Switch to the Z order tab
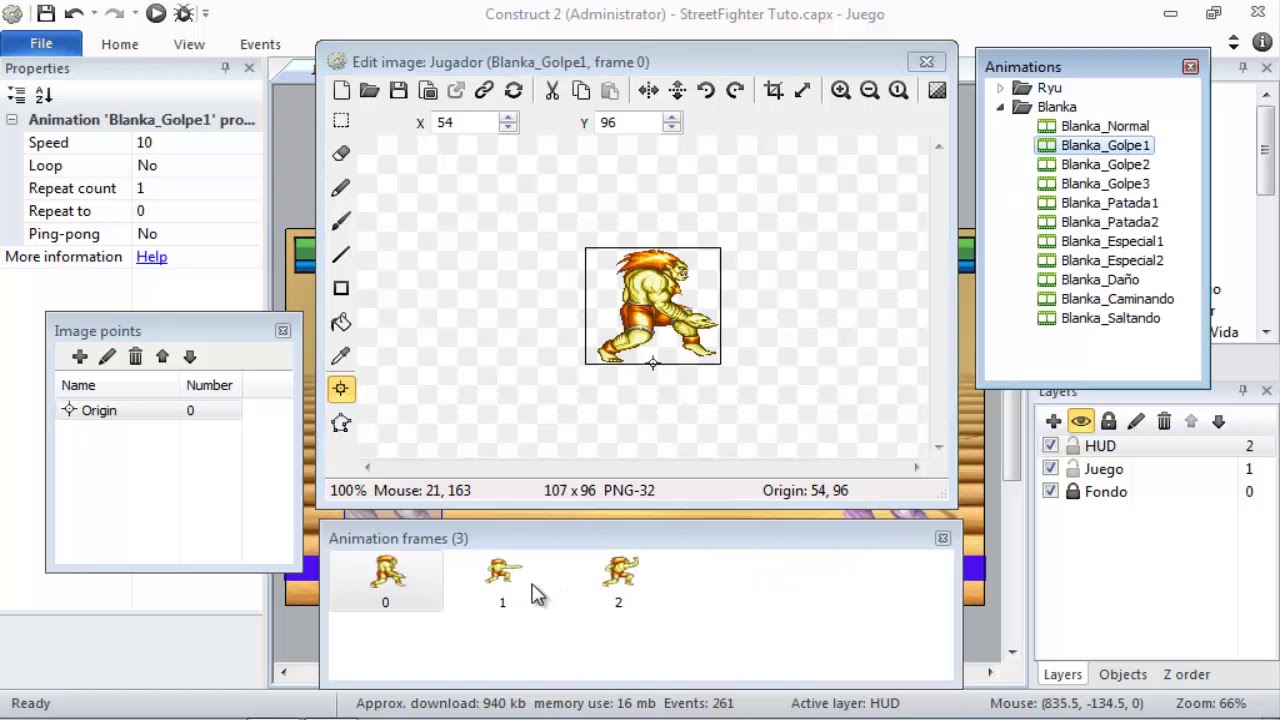Image resolution: width=1280 pixels, height=720 pixels. click(1186, 675)
